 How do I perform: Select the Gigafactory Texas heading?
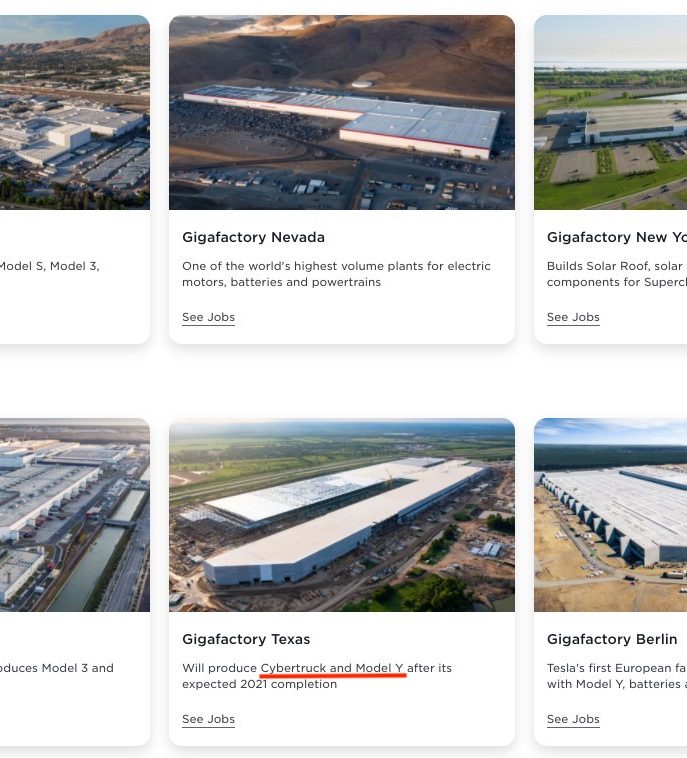click(x=246, y=639)
